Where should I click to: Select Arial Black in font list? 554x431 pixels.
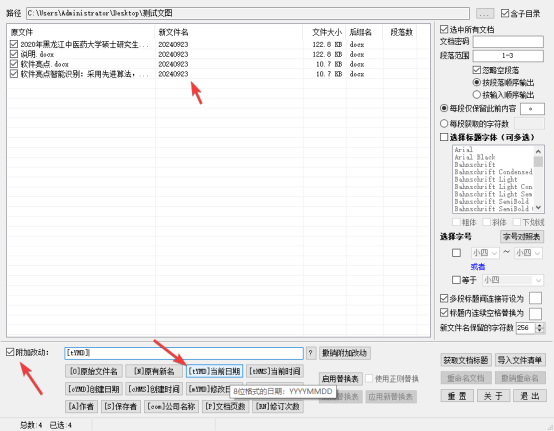475,157
